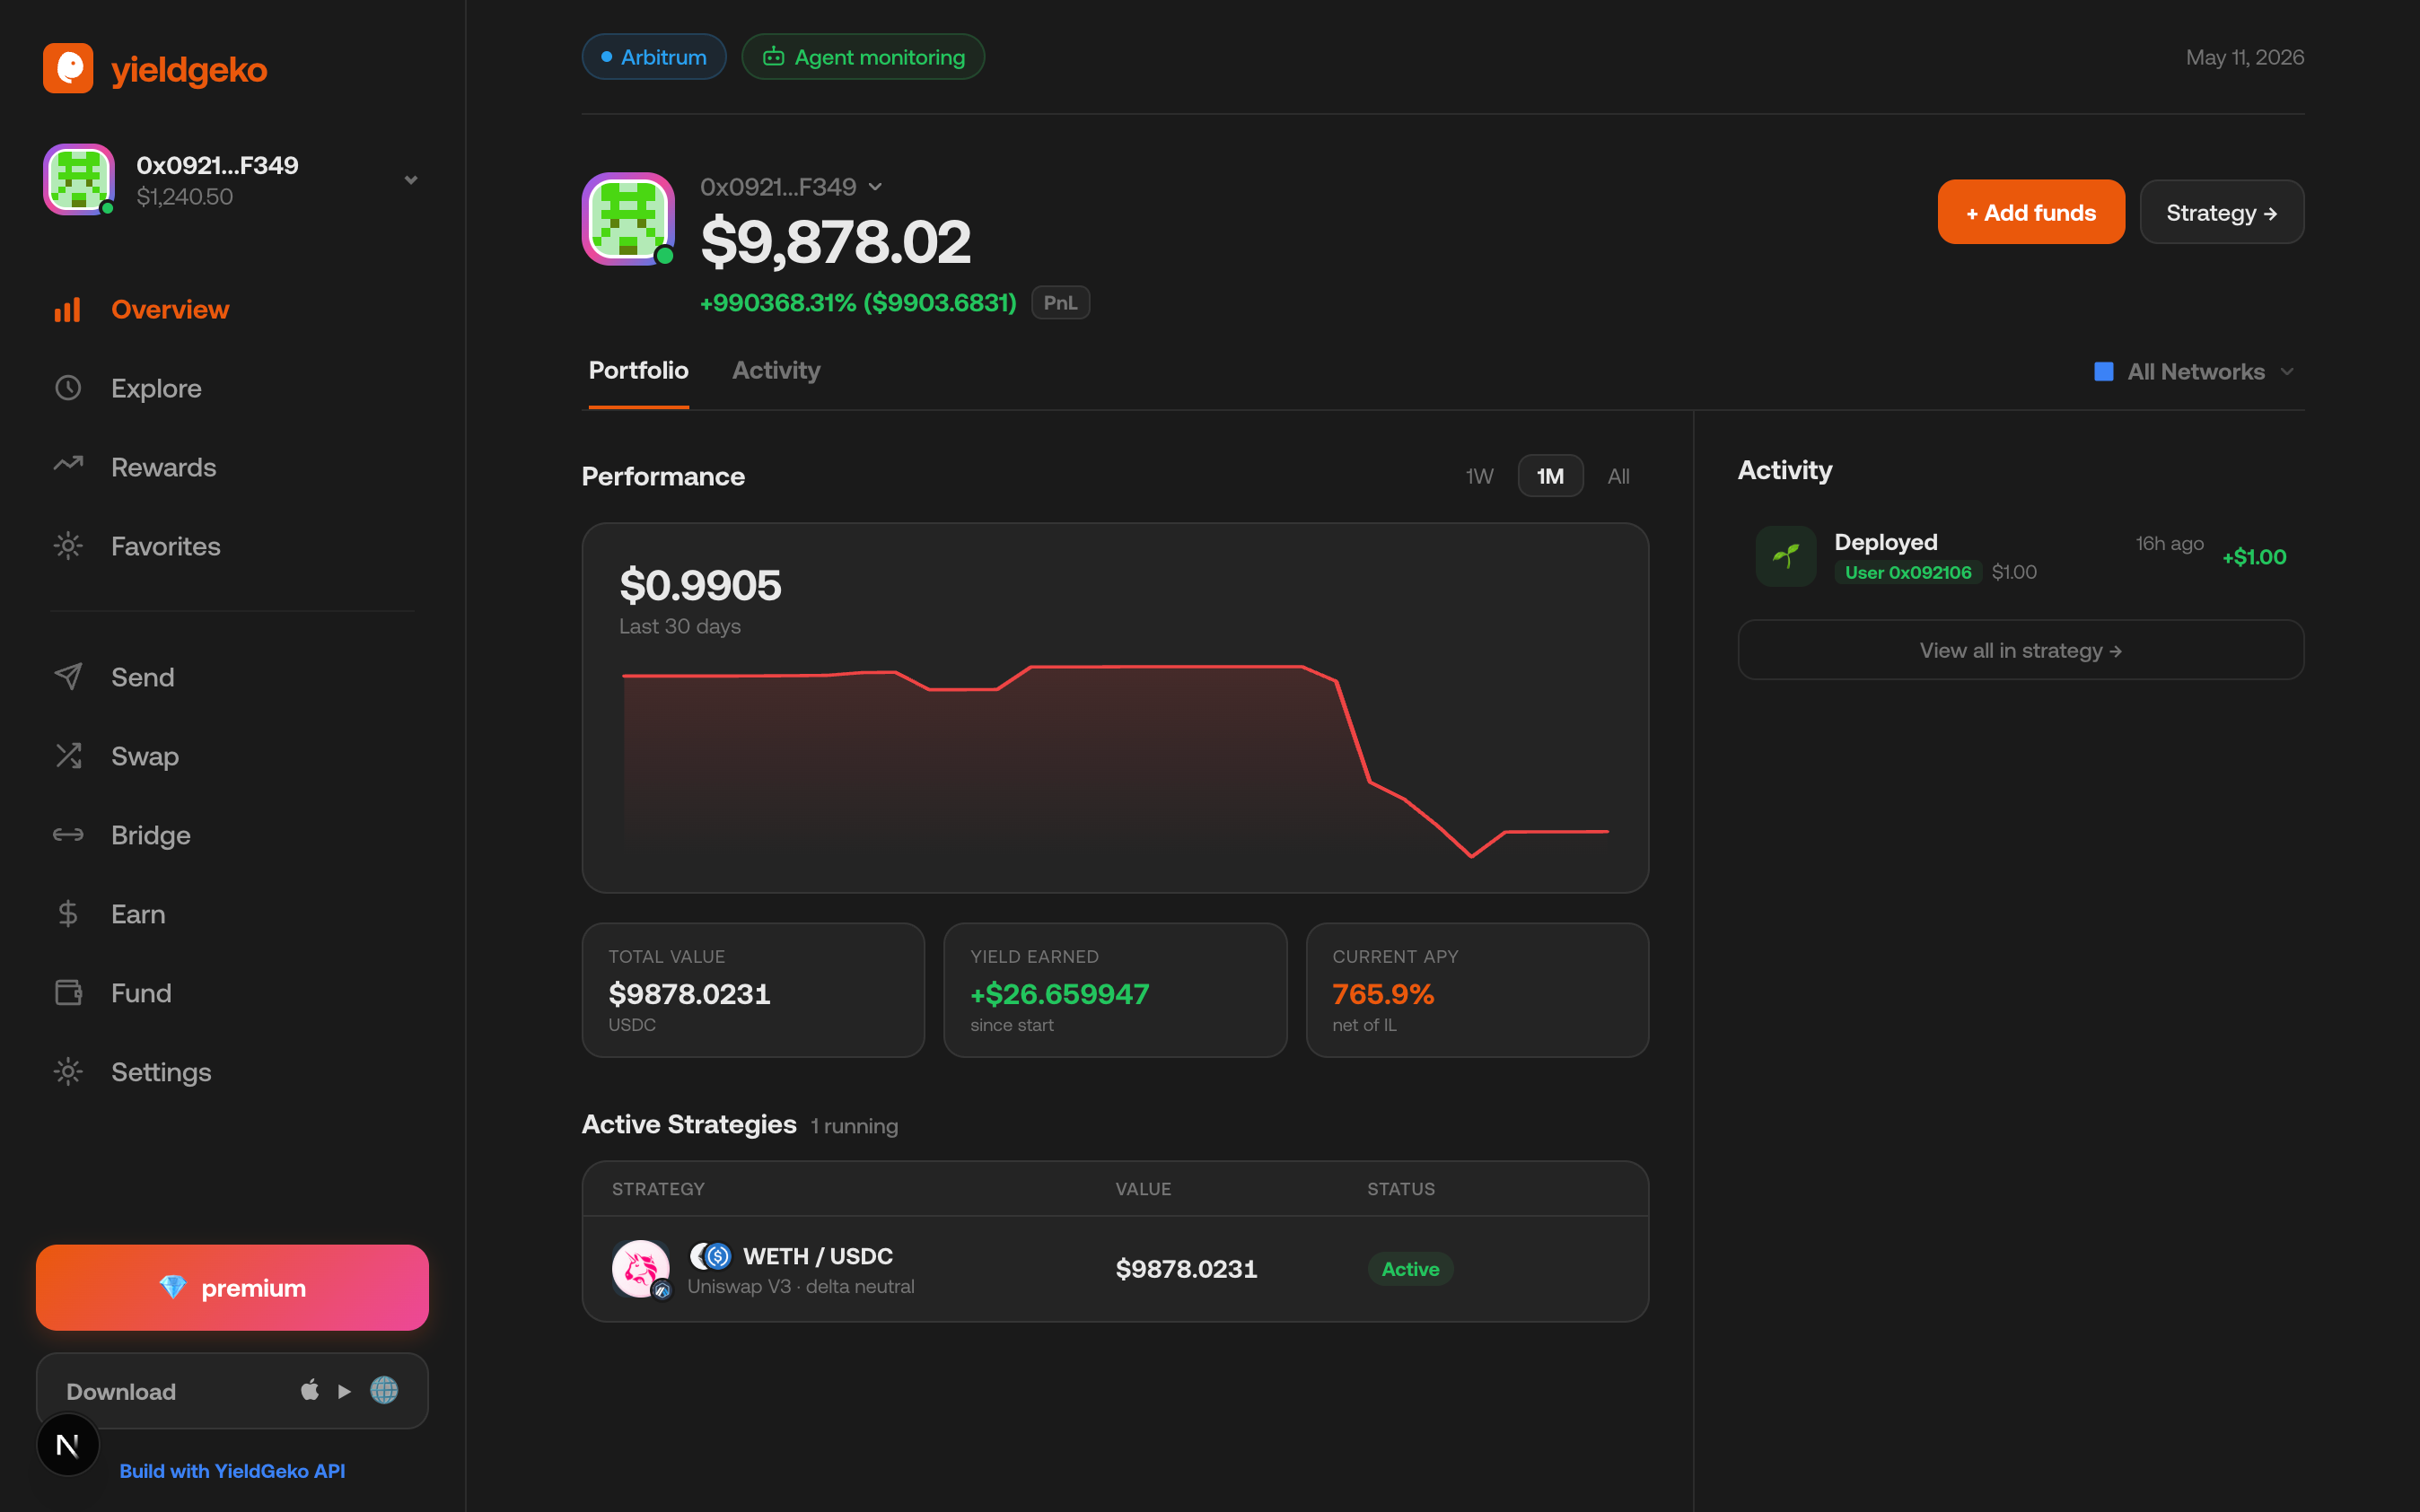This screenshot has height=1512, width=2420.
Task: Click the May 11, 2026 date
Action: pyautogui.click(x=2245, y=57)
